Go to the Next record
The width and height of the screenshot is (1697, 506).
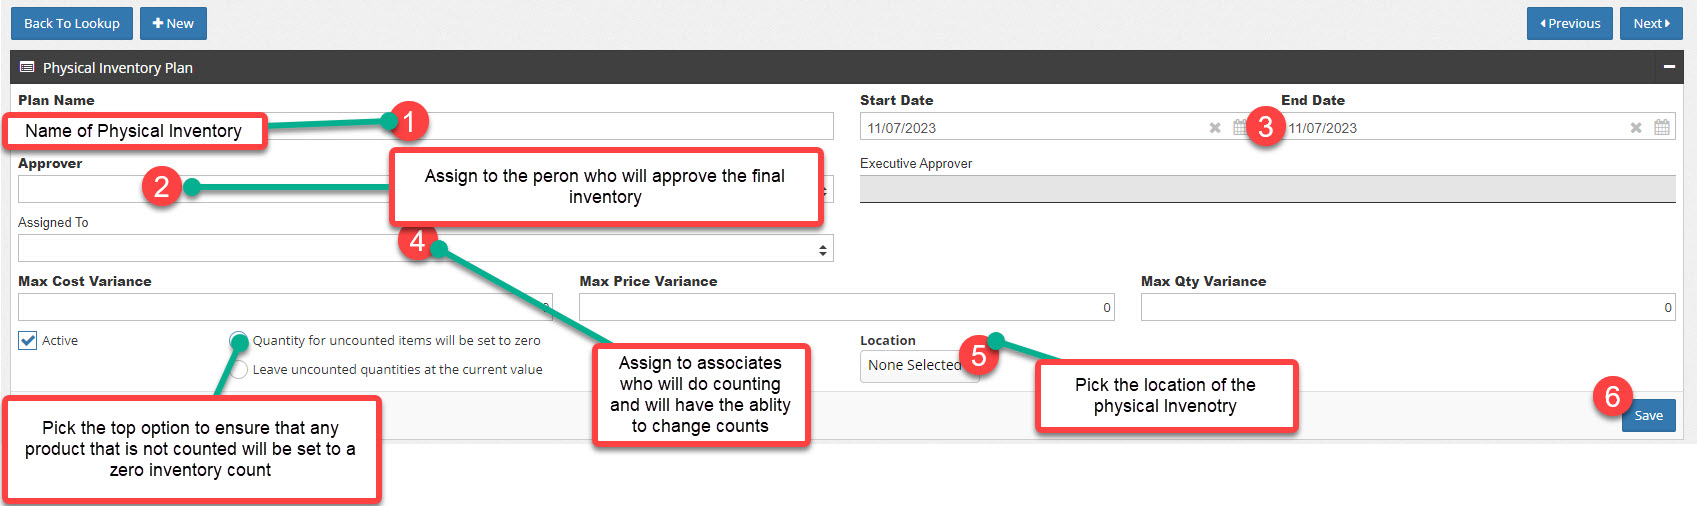point(1651,23)
